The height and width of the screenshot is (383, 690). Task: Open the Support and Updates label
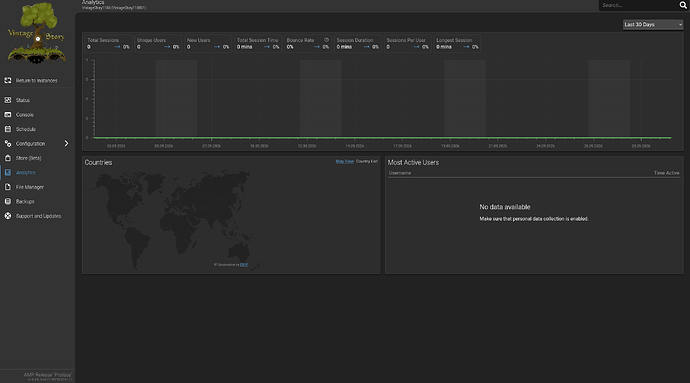coord(38,216)
